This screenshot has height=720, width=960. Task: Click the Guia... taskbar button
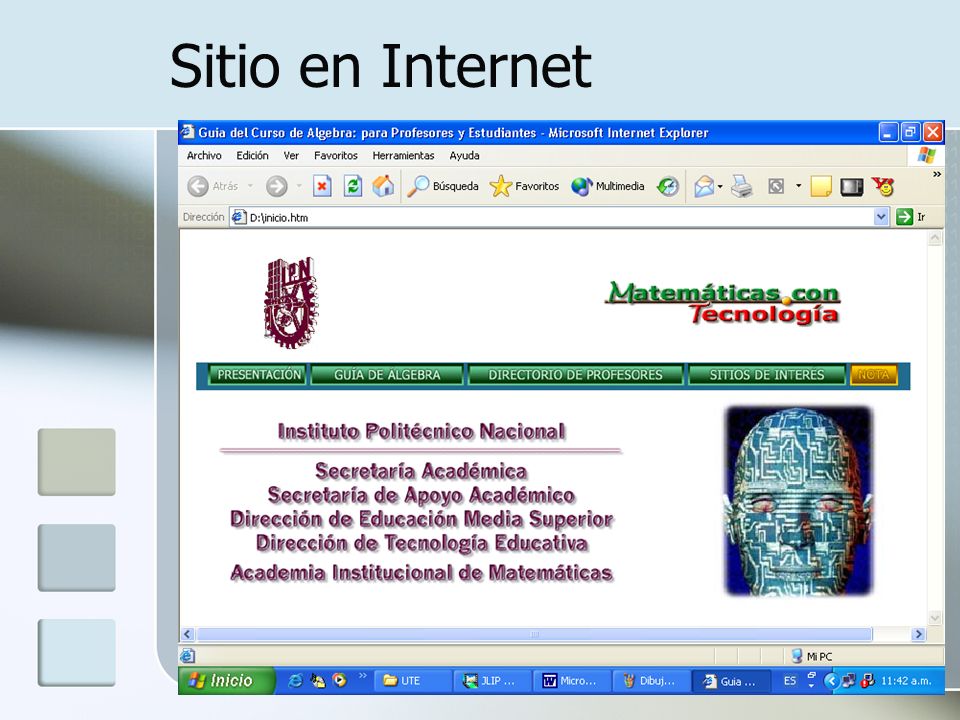click(x=731, y=680)
